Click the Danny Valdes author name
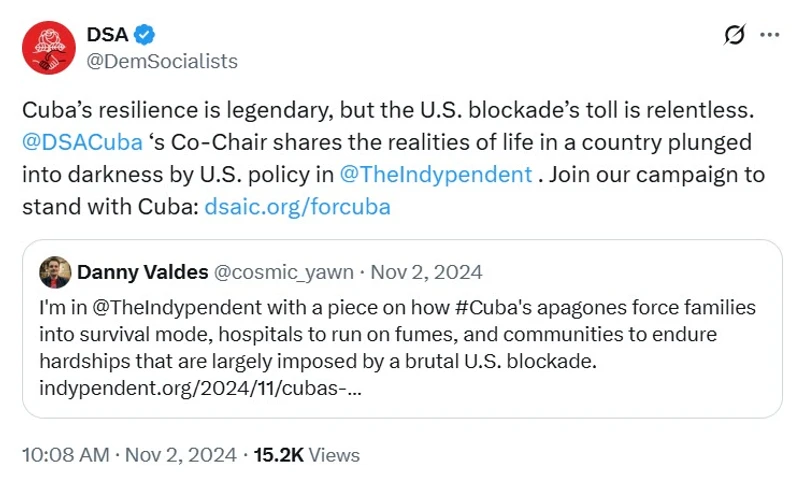 click(141, 272)
